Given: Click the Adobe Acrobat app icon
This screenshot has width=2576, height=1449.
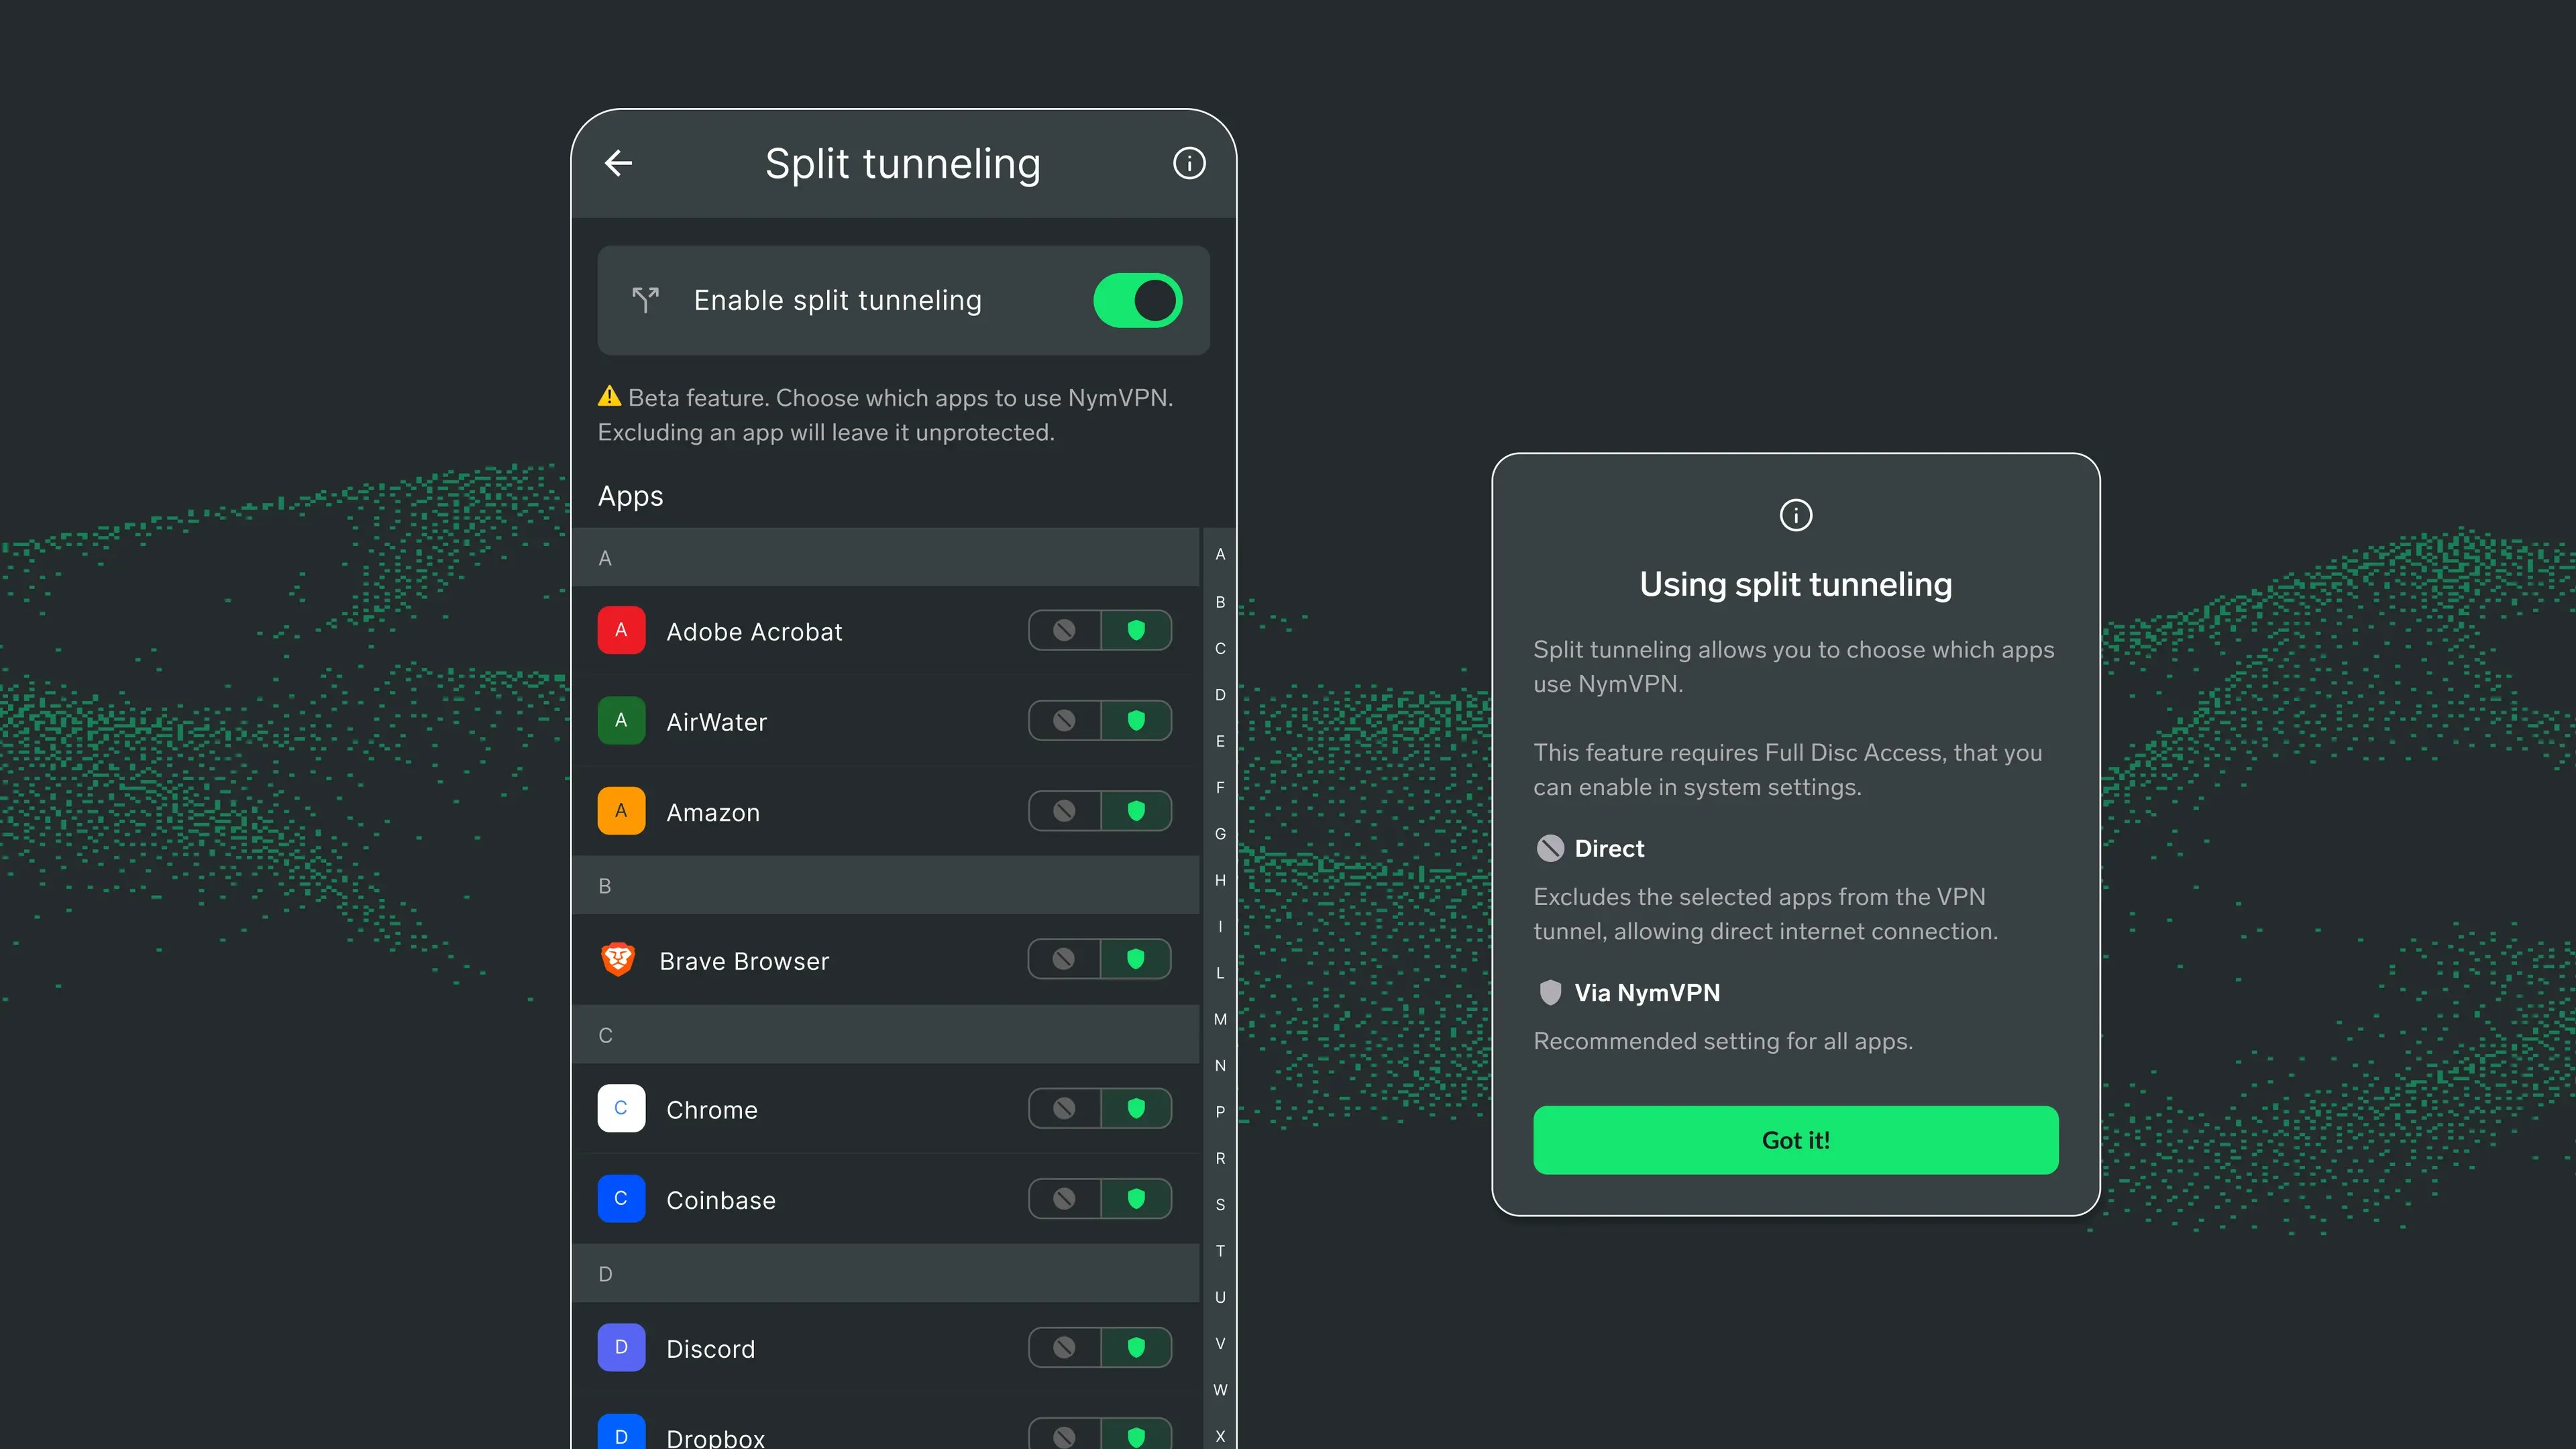Looking at the screenshot, I should click(621, 630).
